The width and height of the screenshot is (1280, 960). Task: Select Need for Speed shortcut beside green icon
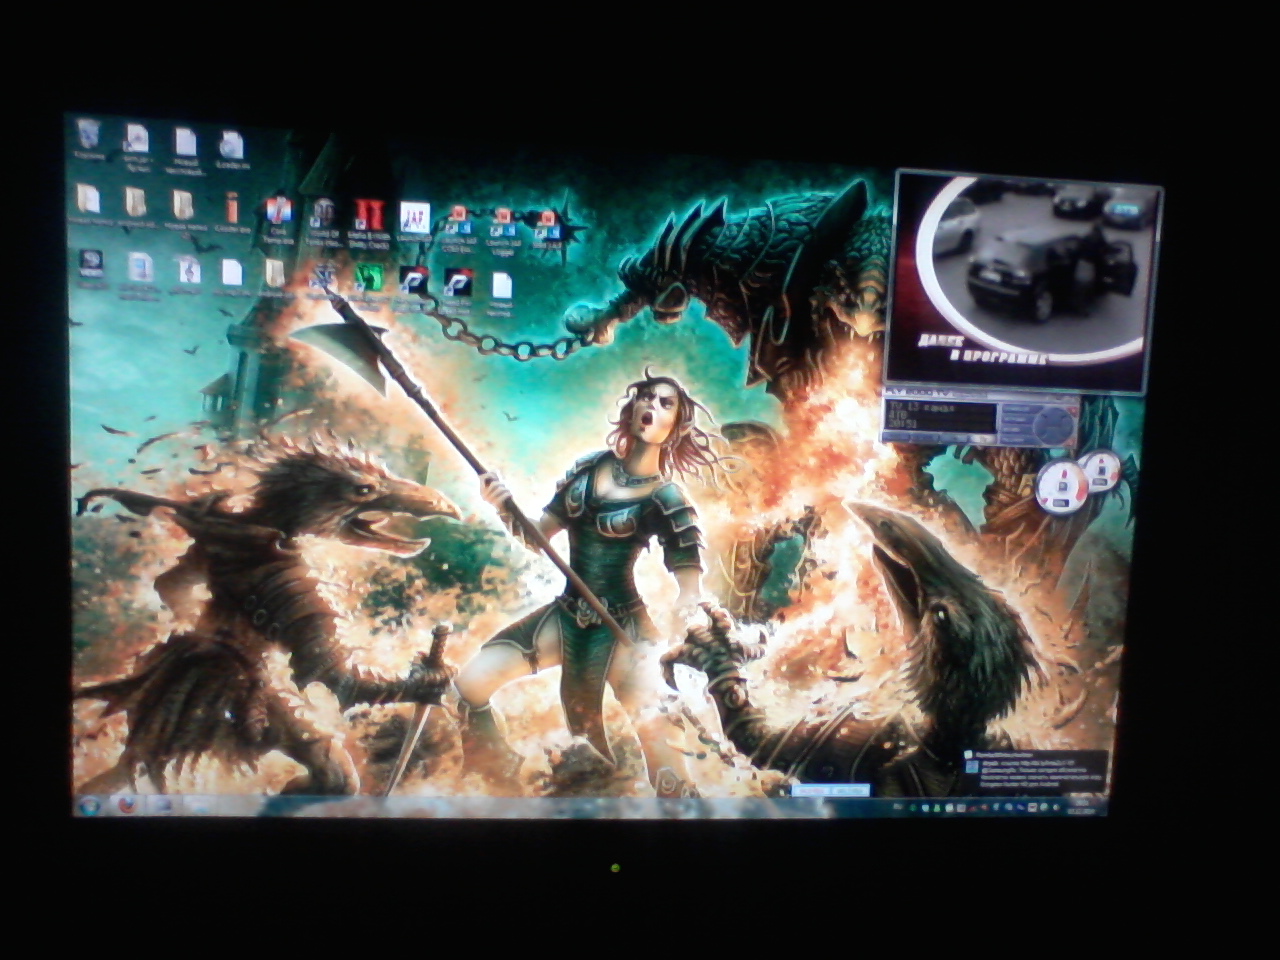(x=412, y=281)
